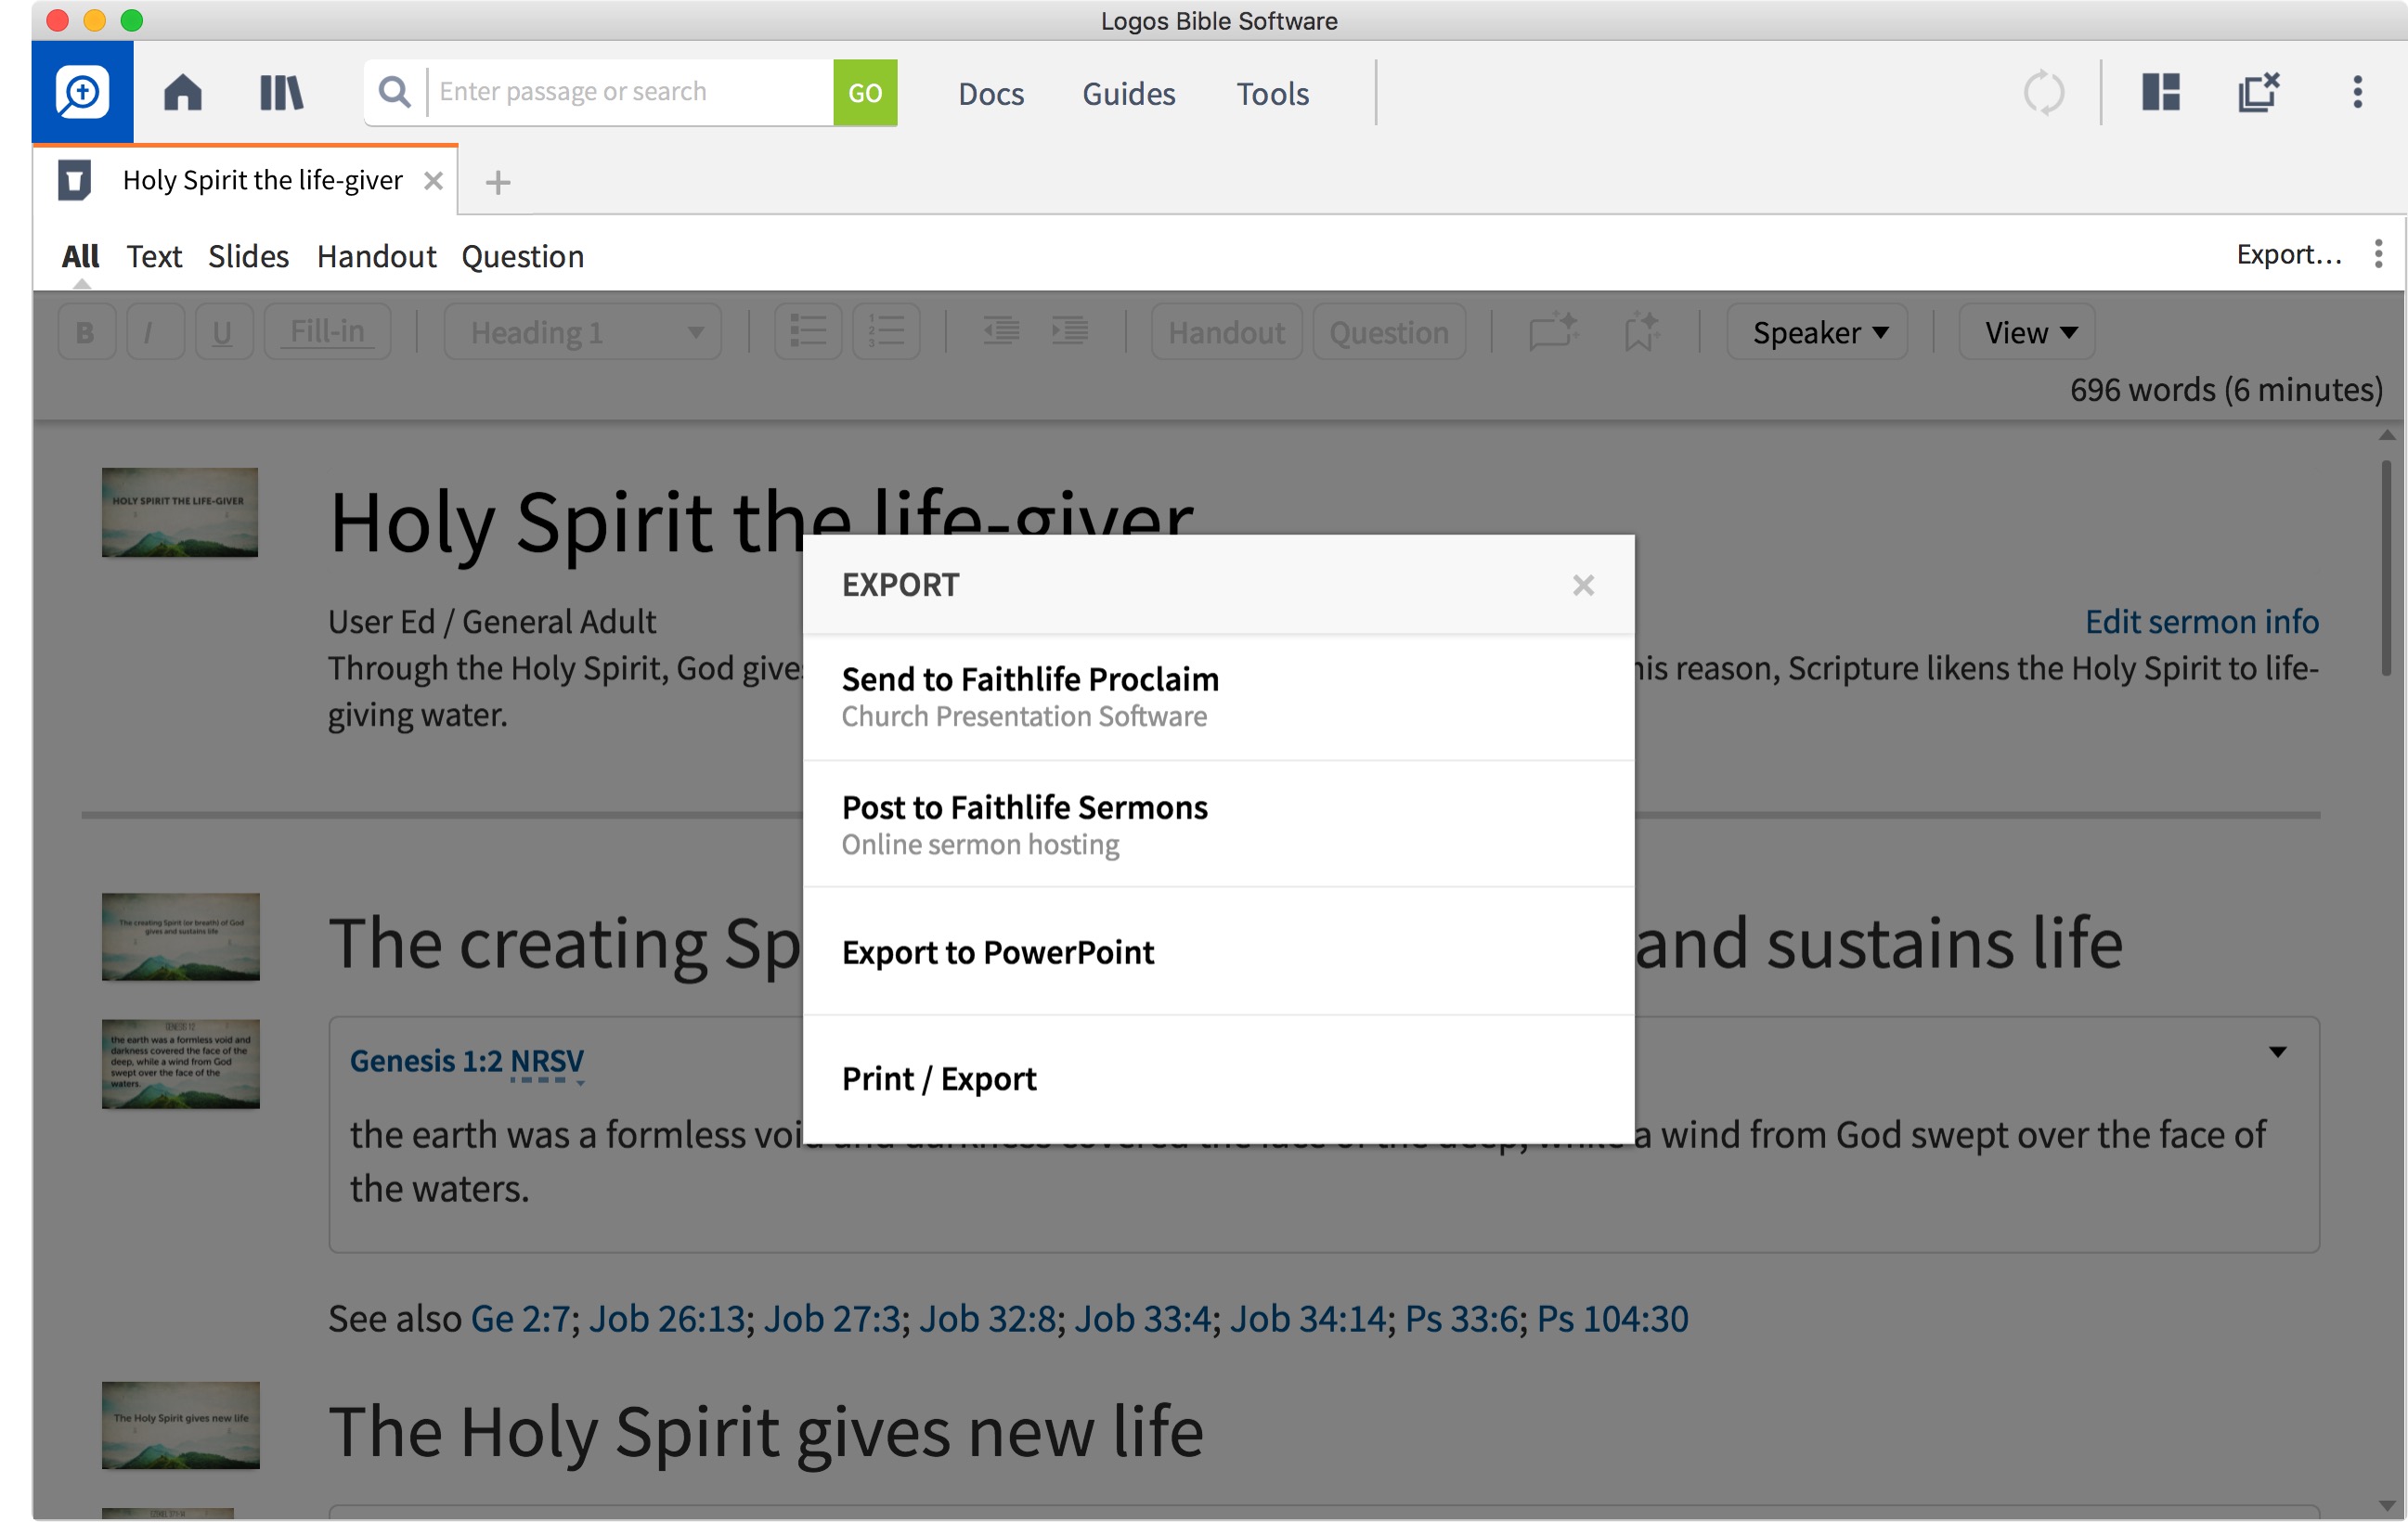Click the green GO button
The height and width of the screenshot is (1522, 2408).
865,92
